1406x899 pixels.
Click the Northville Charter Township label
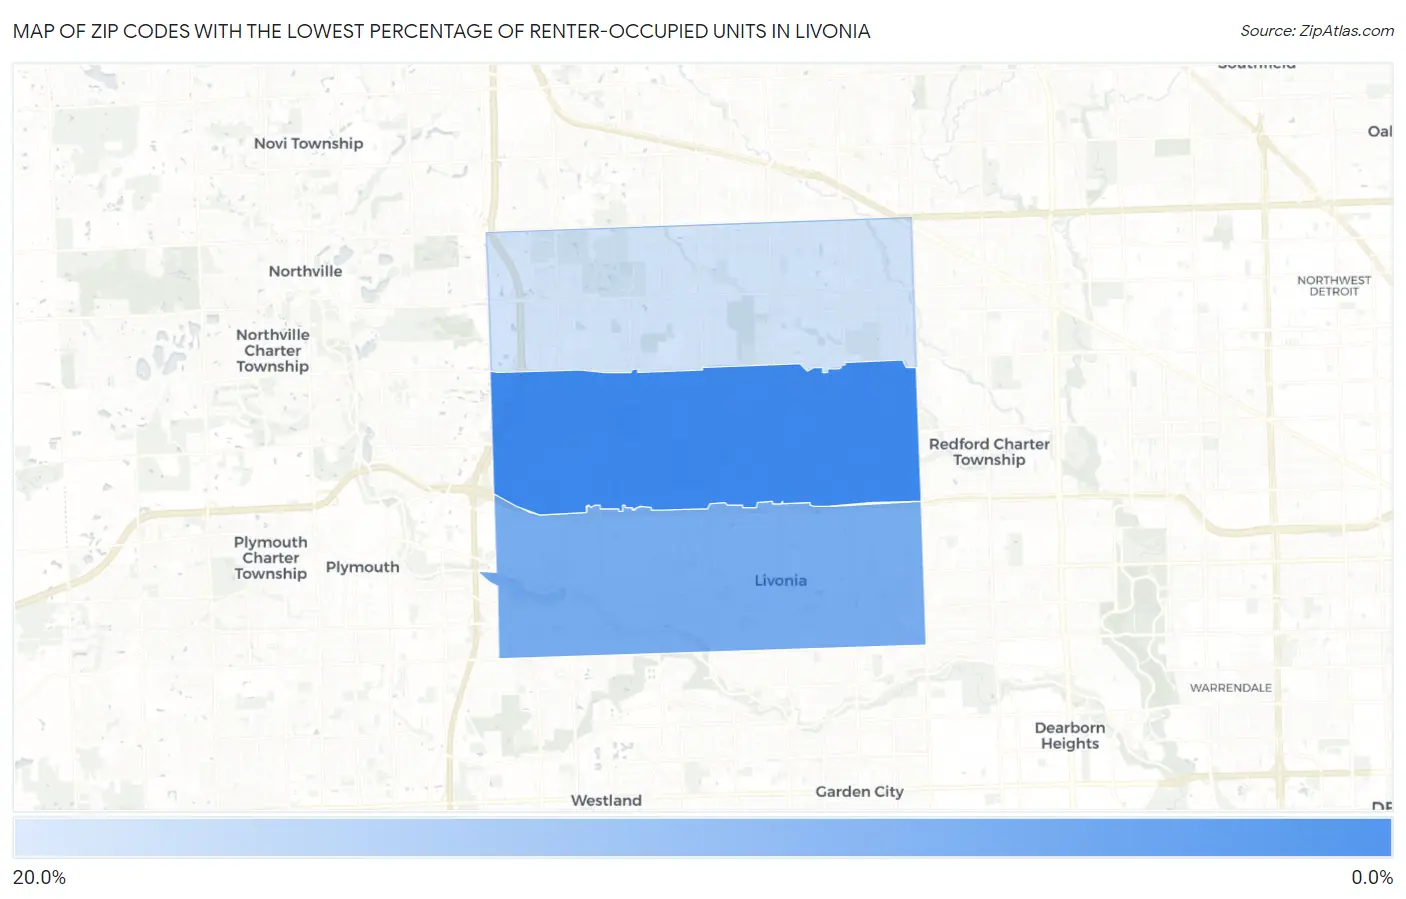[x=273, y=351]
